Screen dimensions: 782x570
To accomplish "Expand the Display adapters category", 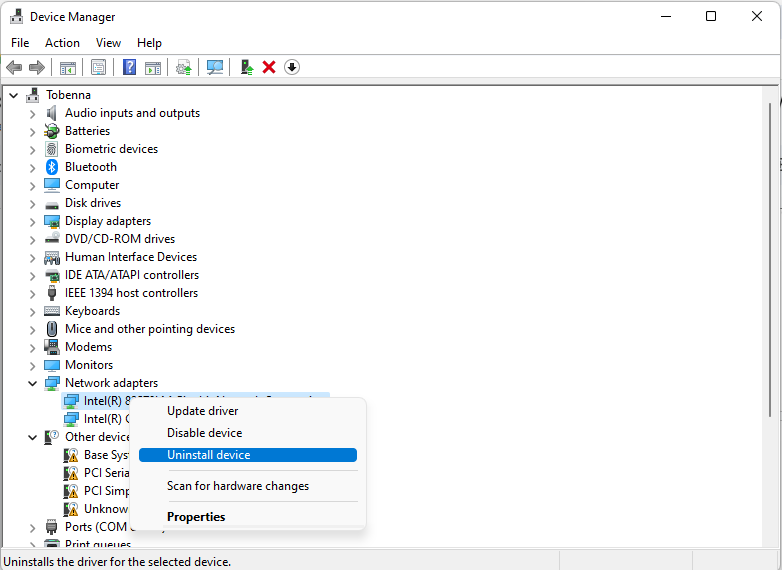I will pos(32,221).
